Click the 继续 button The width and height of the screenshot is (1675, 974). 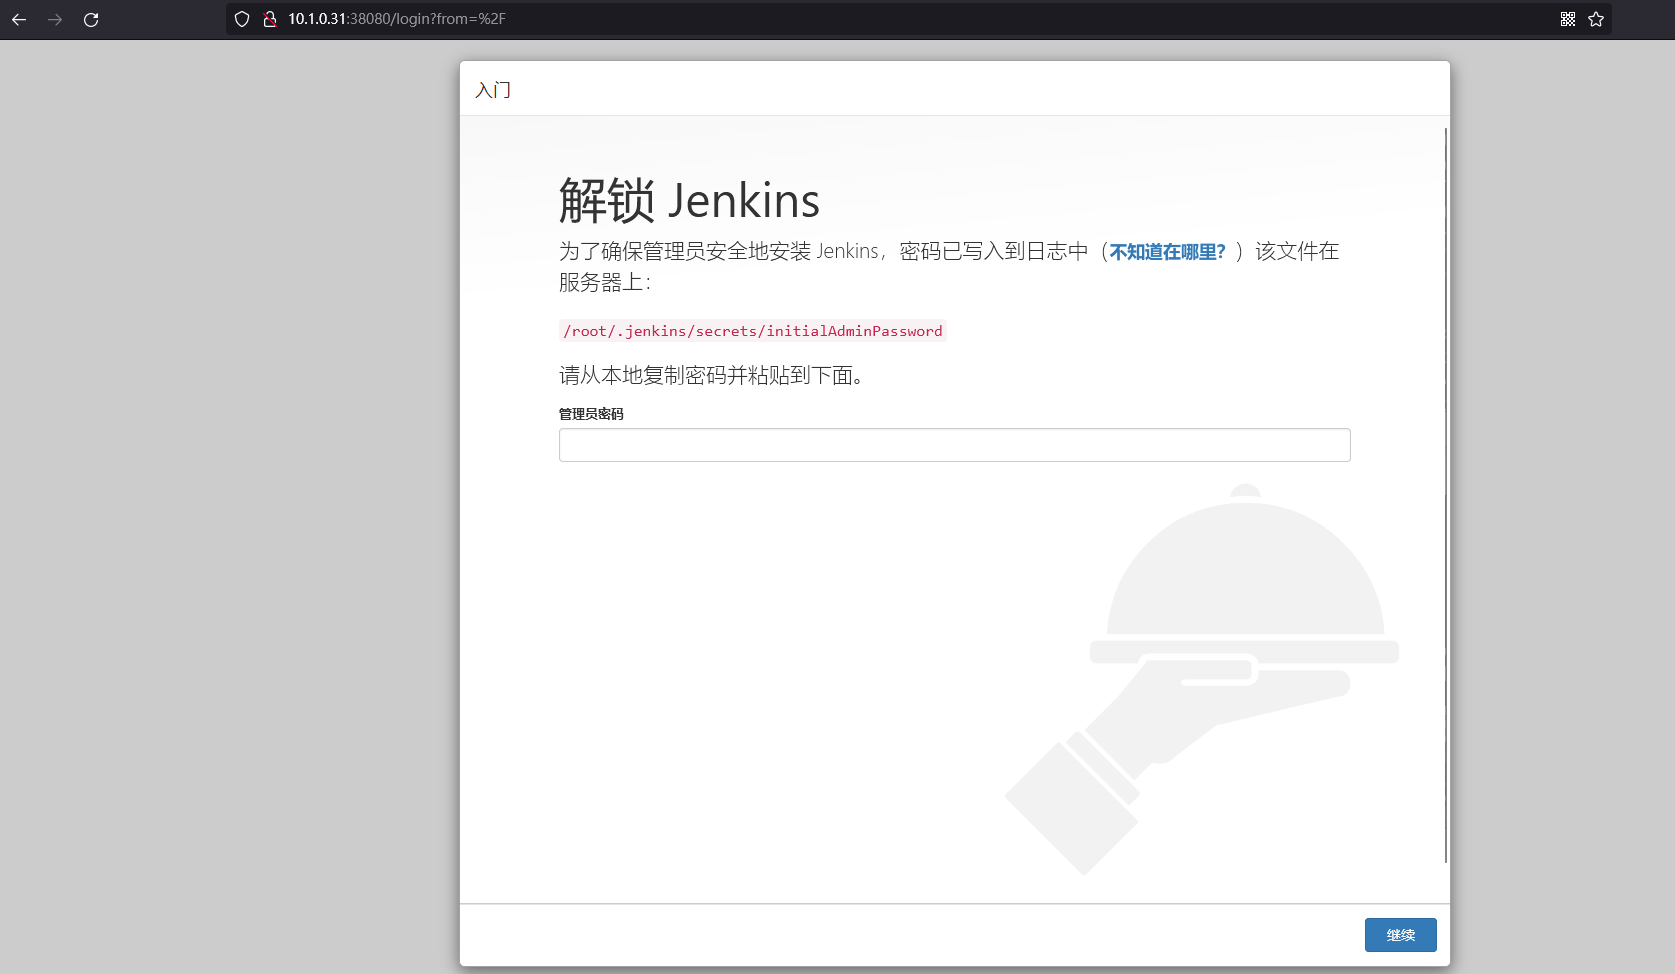pos(1400,935)
